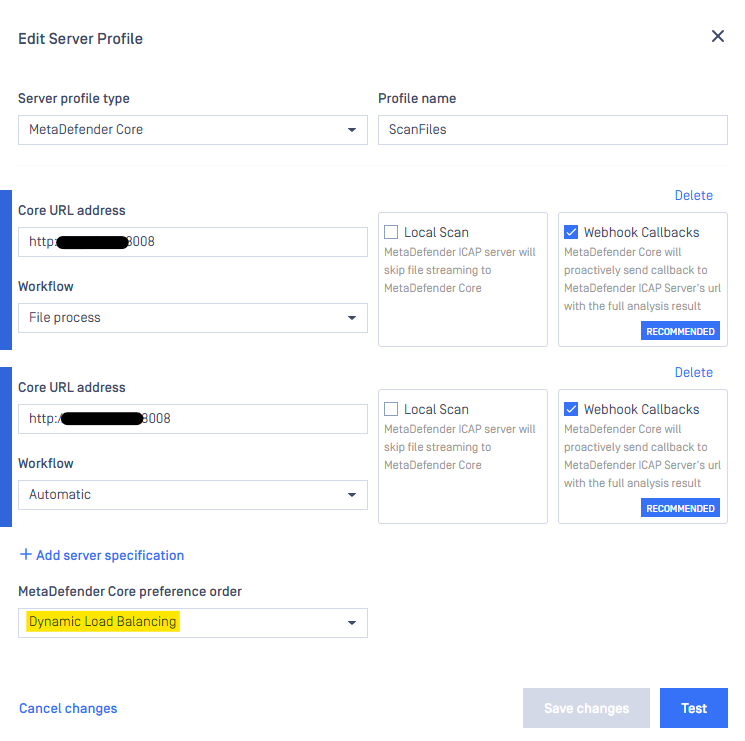The image size is (745, 741).
Task: Enable Local Scan for the first server
Action: pos(391,232)
